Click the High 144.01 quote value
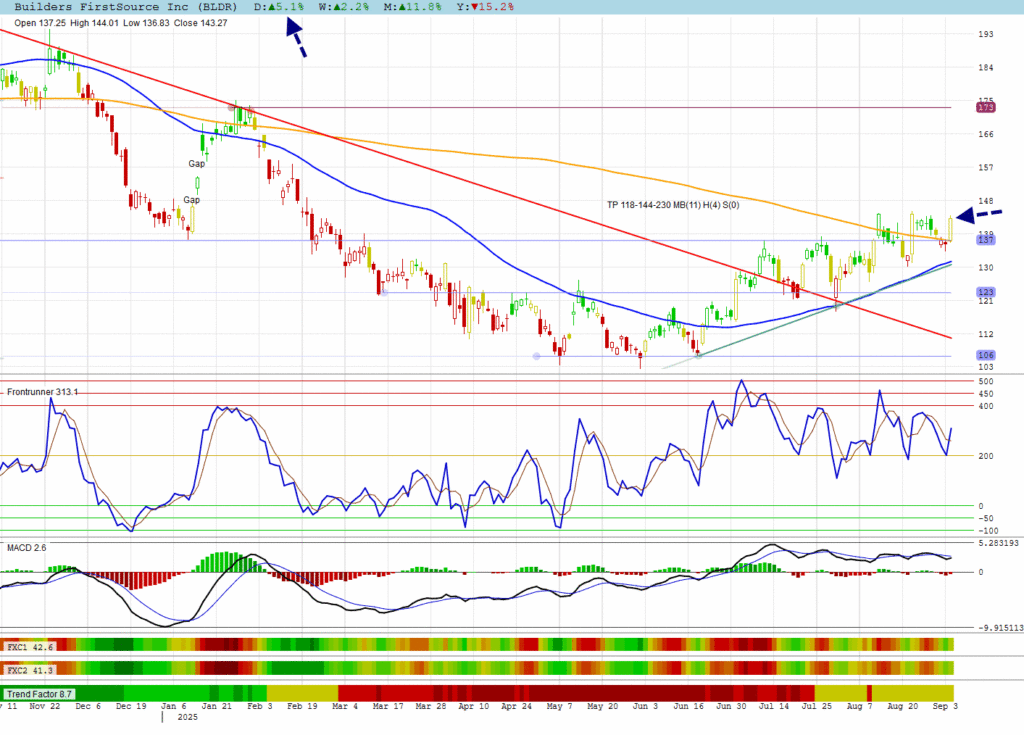 tap(94, 23)
